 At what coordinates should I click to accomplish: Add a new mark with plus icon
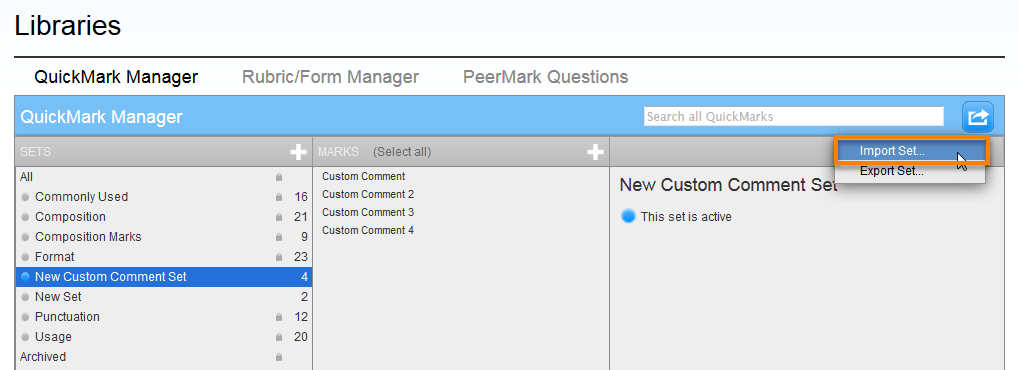[x=595, y=152]
